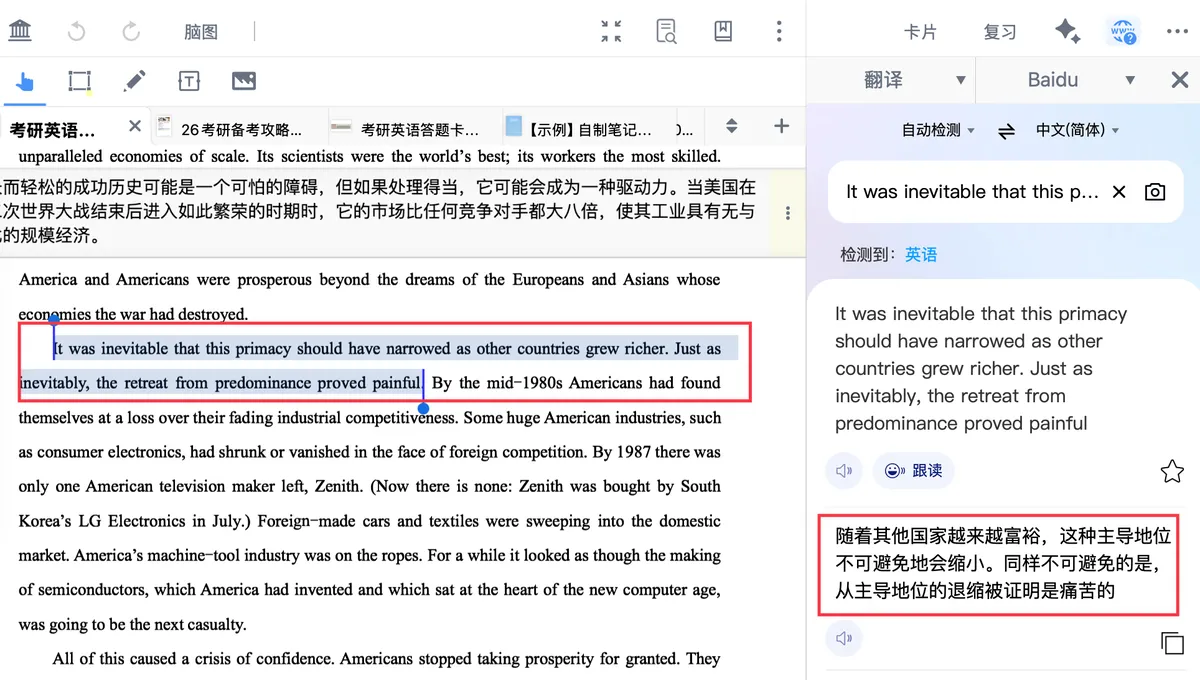Select the hand pointer tool
Screen dimensions: 1200x680
pos(24,82)
